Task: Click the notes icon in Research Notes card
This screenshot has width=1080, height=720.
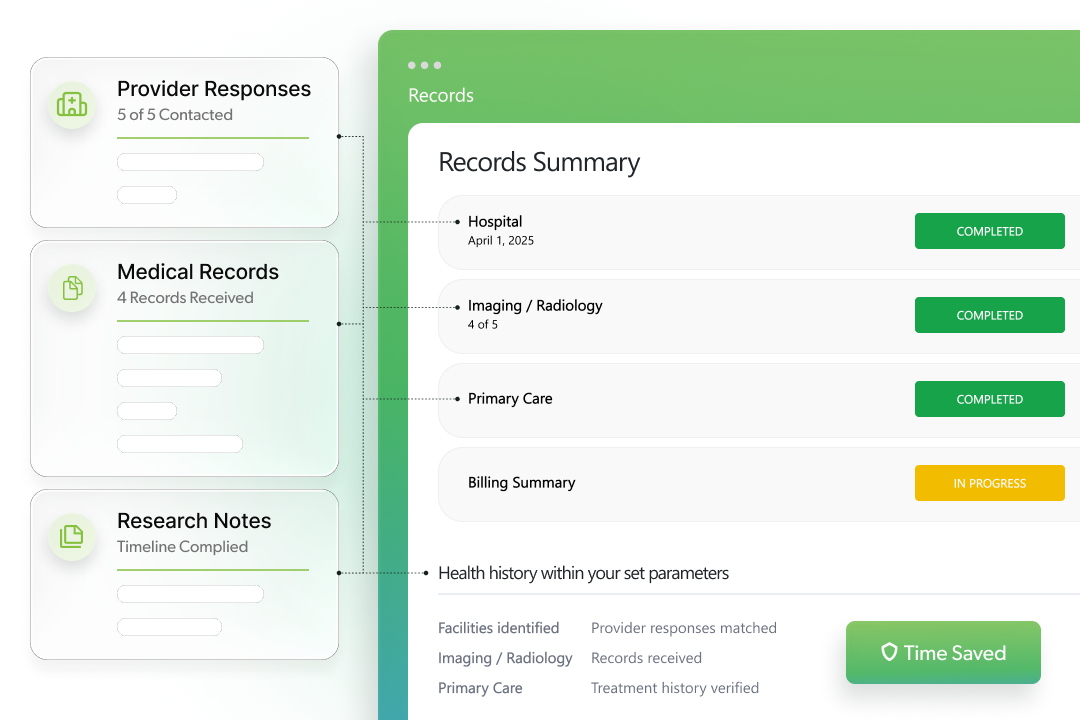Action: point(72,536)
